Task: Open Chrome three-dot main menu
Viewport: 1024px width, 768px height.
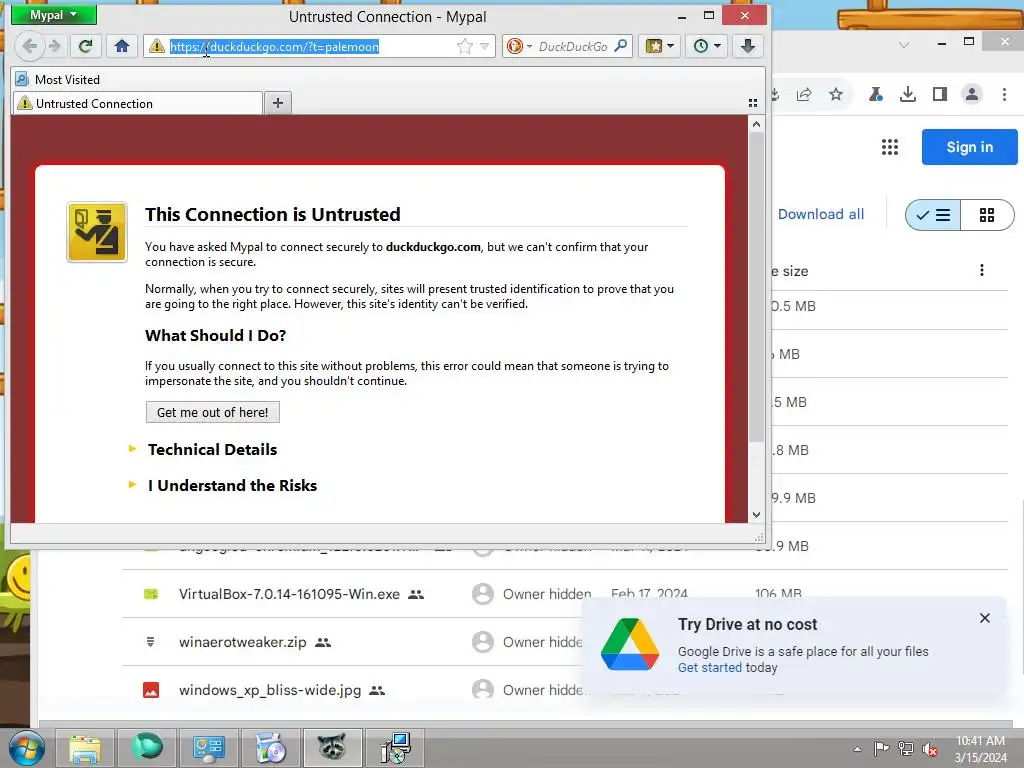Action: (1004, 95)
